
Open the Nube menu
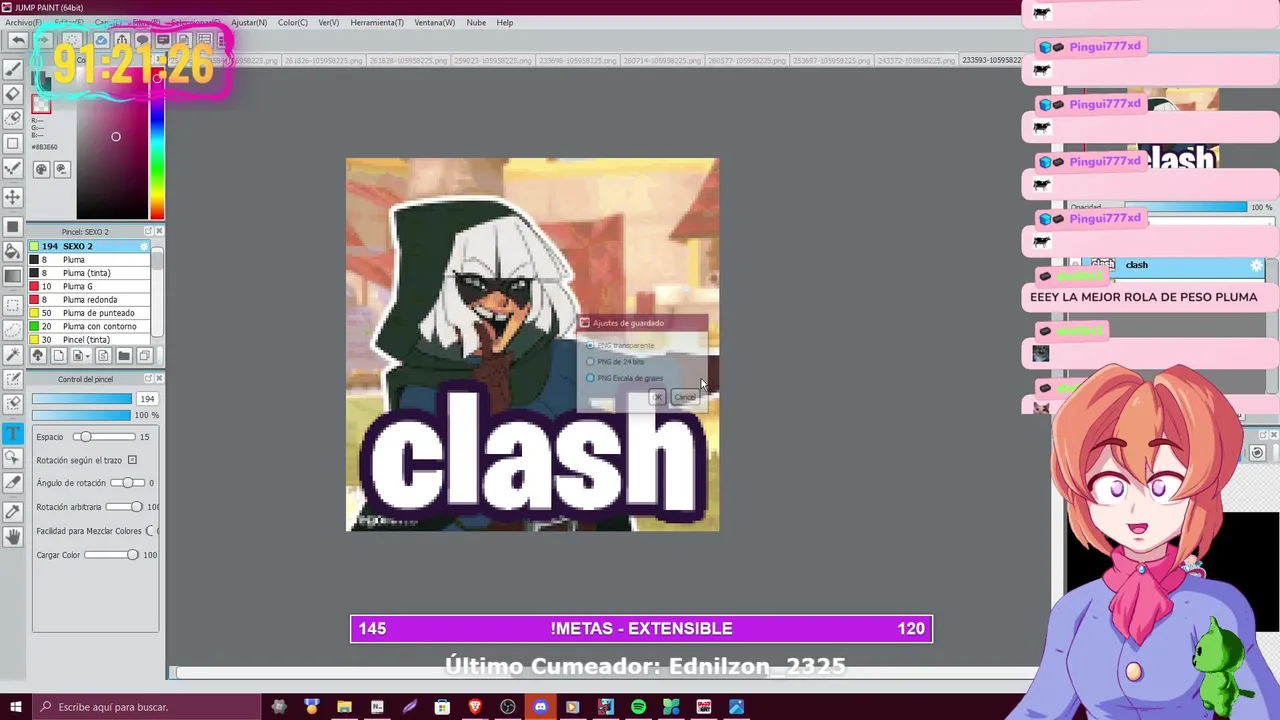[476, 22]
